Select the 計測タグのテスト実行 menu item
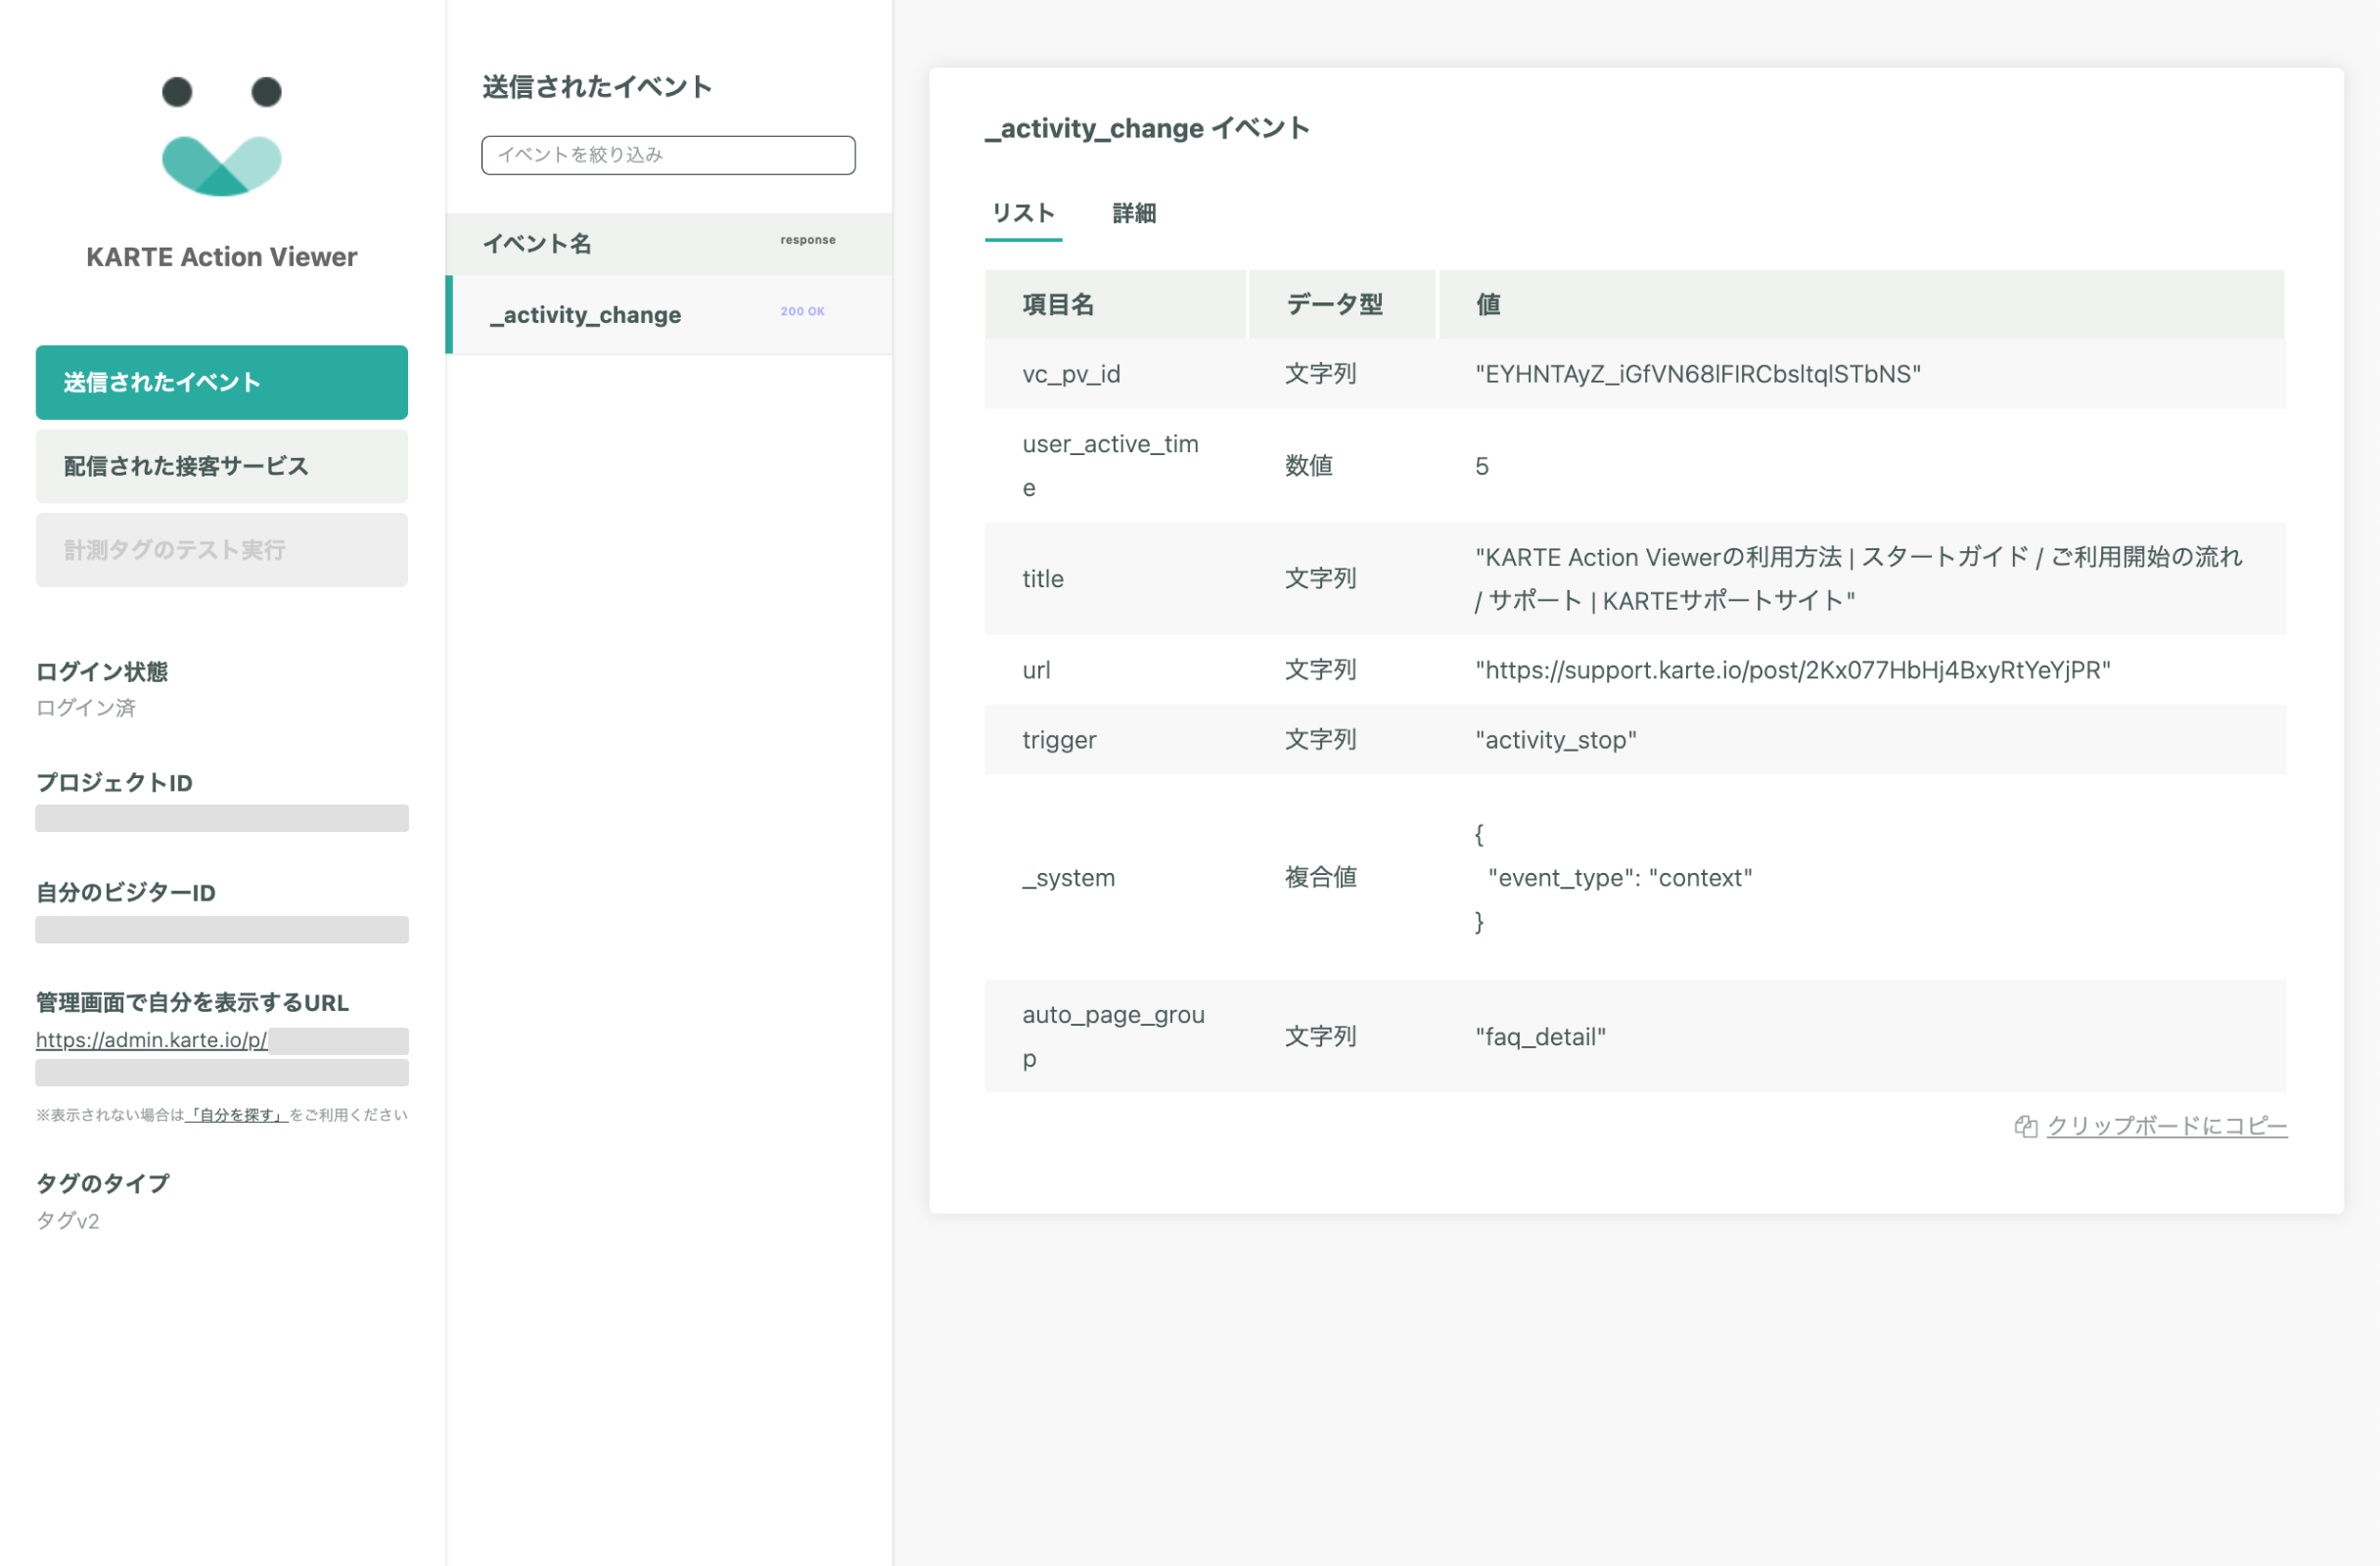Viewport: 2380px width, 1566px height. 221,550
